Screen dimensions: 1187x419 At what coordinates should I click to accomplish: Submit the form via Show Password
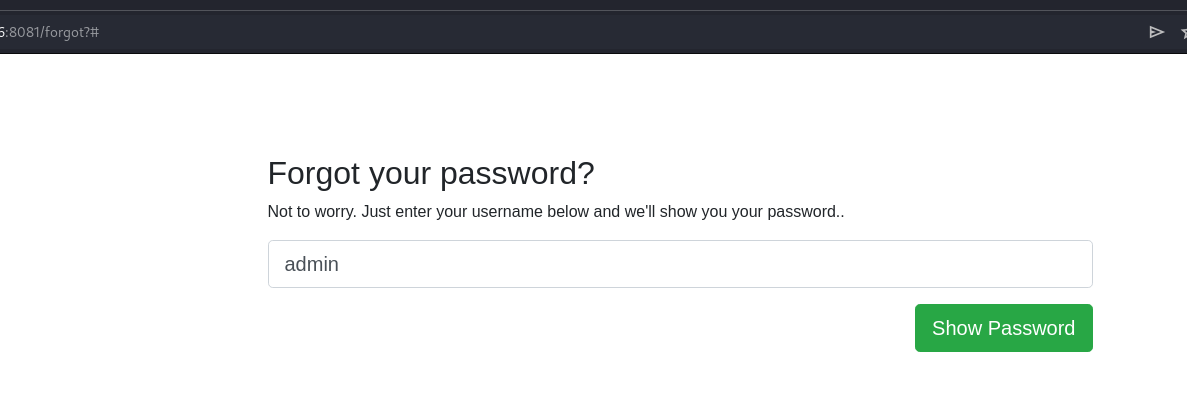pos(1003,328)
